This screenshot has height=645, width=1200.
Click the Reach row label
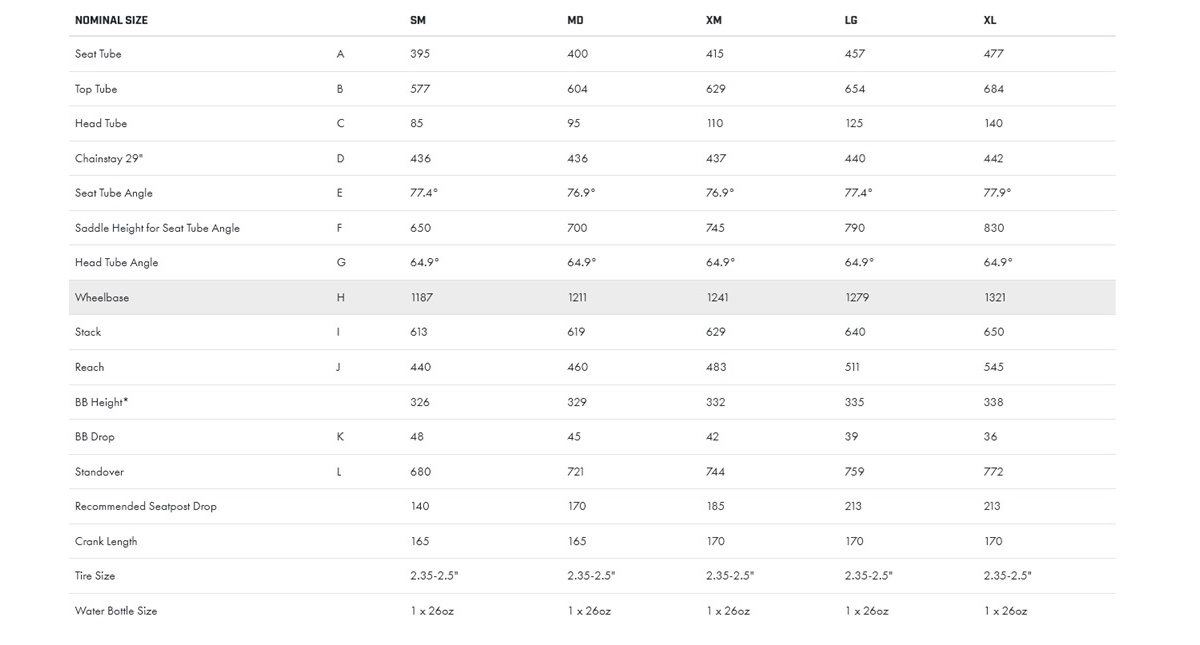[x=89, y=367]
